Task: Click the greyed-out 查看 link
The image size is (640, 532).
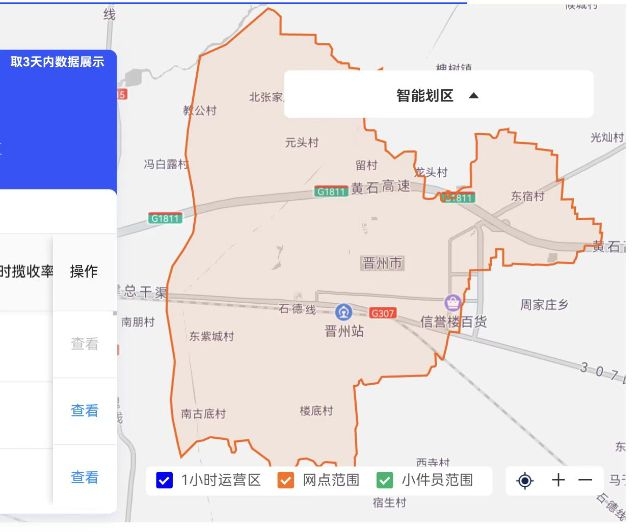Action: (84, 343)
